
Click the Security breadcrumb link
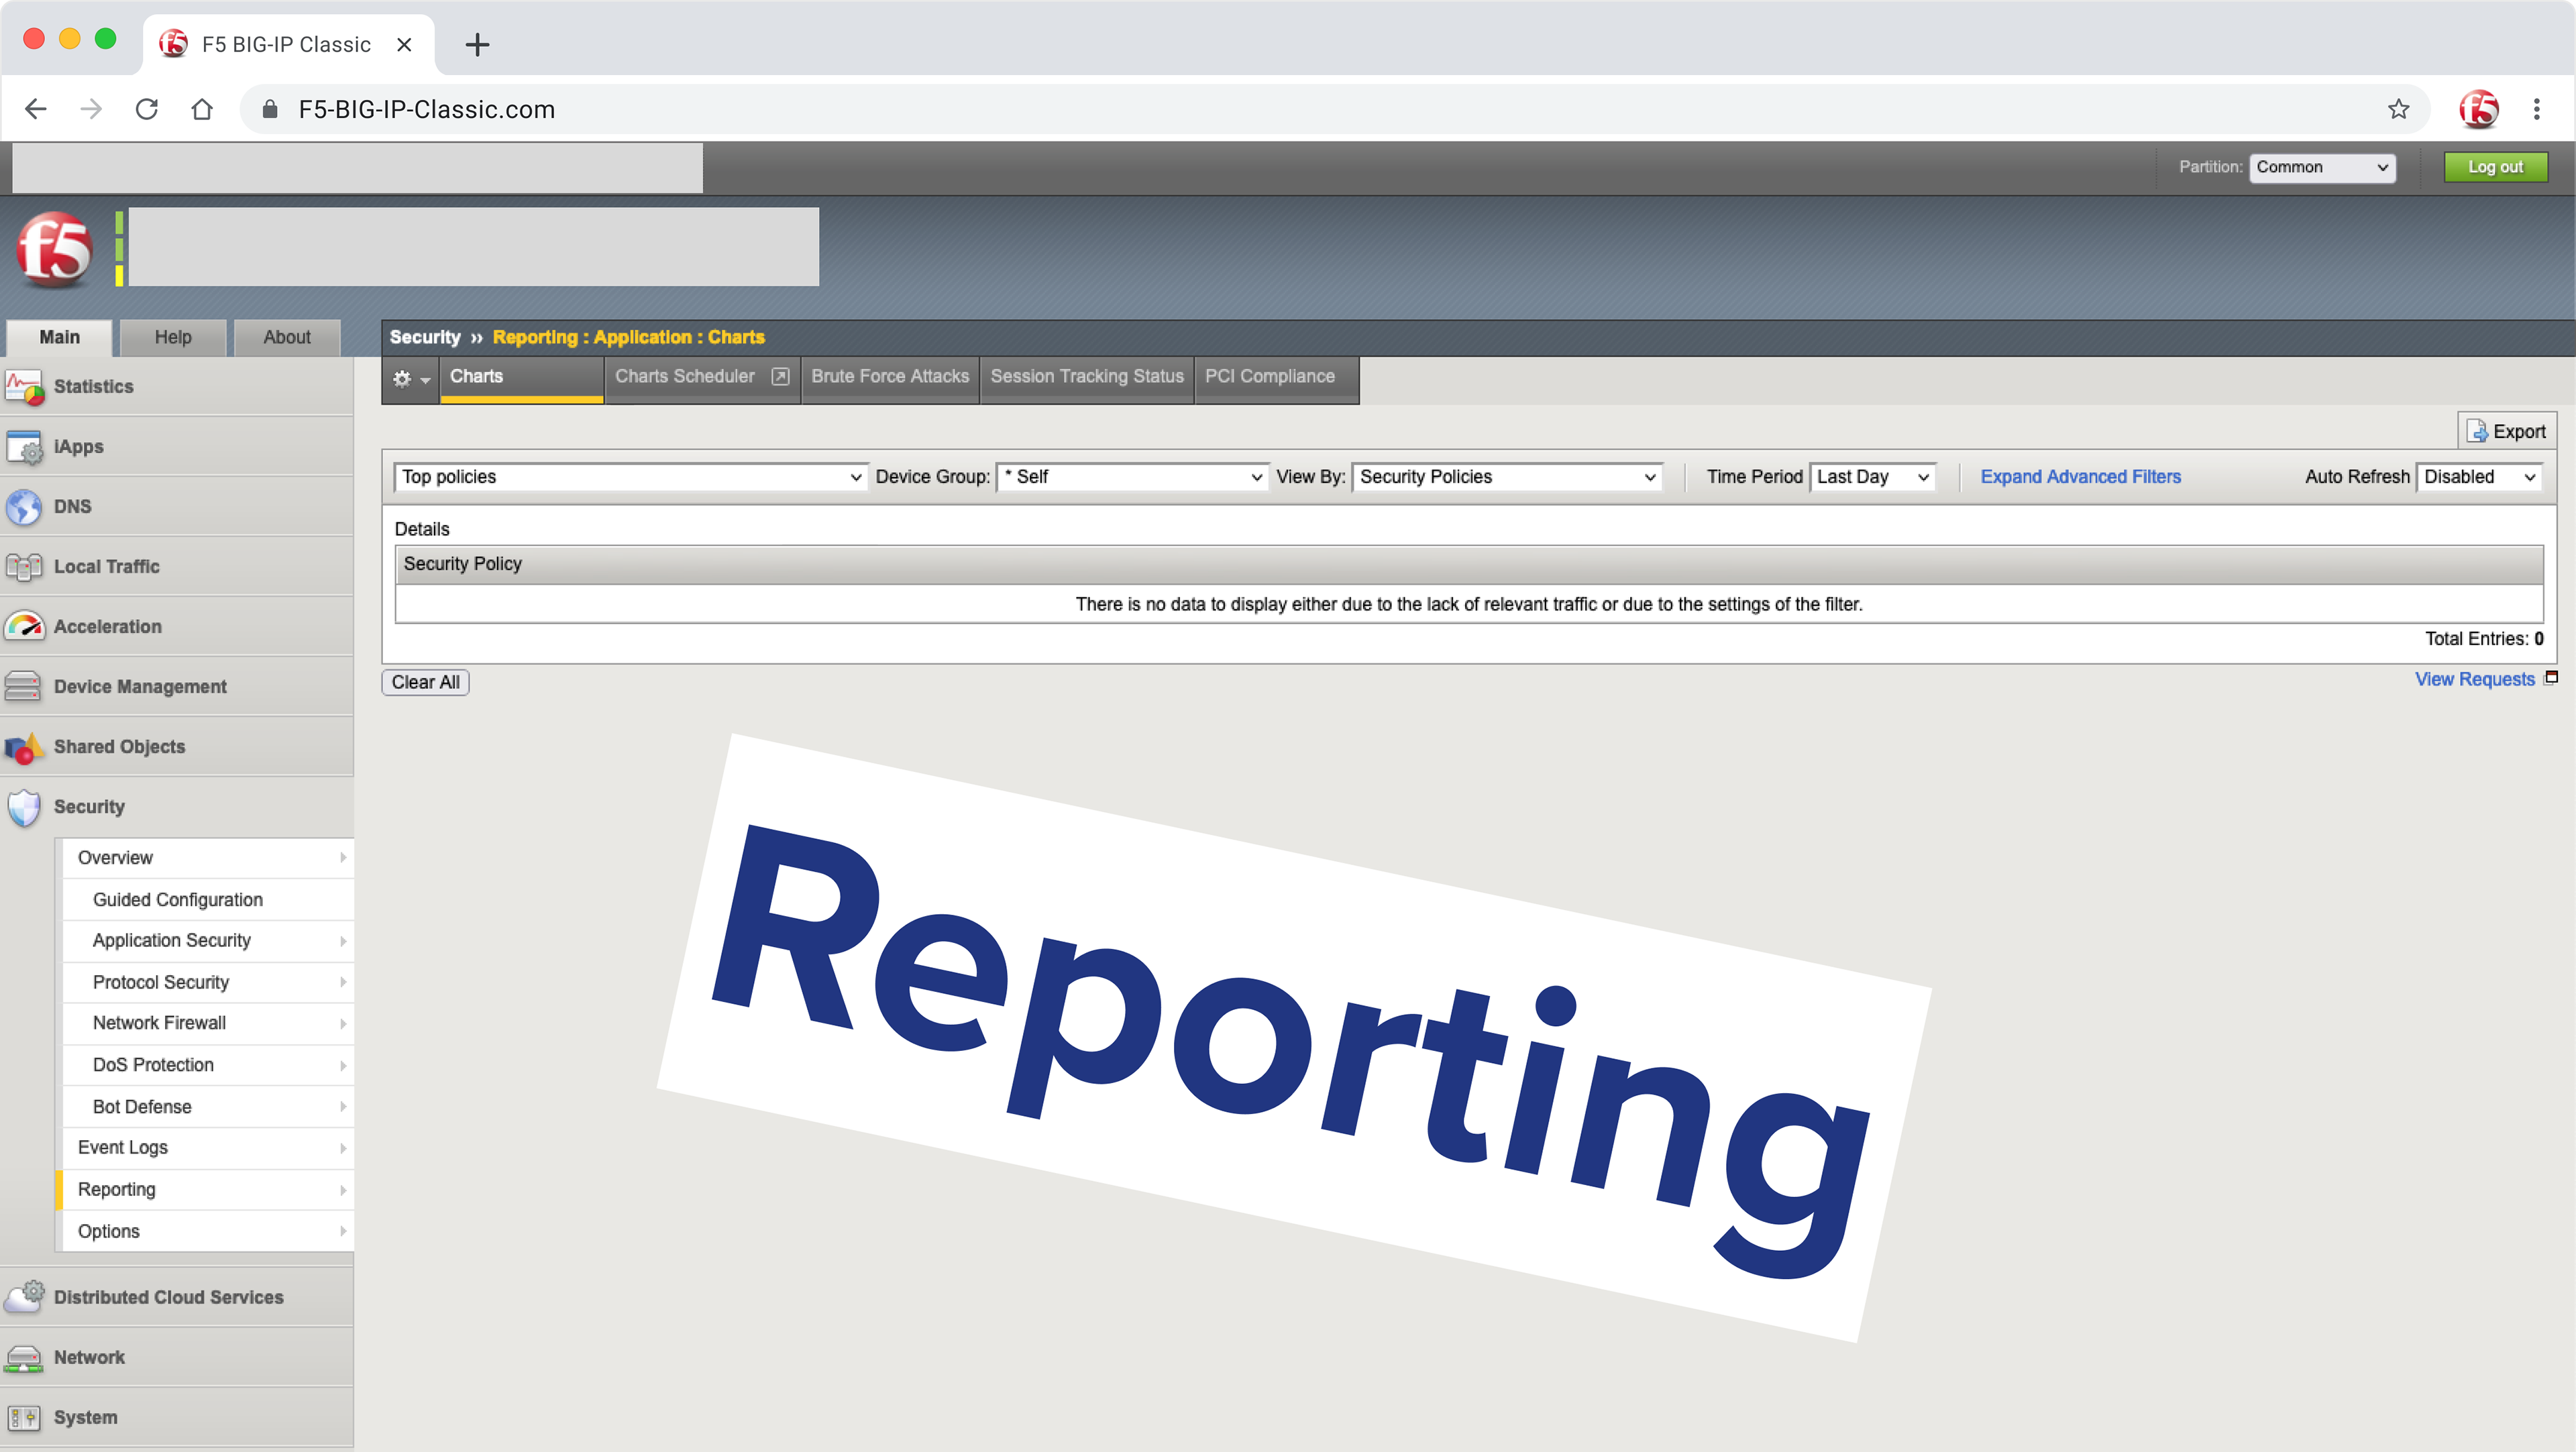coord(425,337)
